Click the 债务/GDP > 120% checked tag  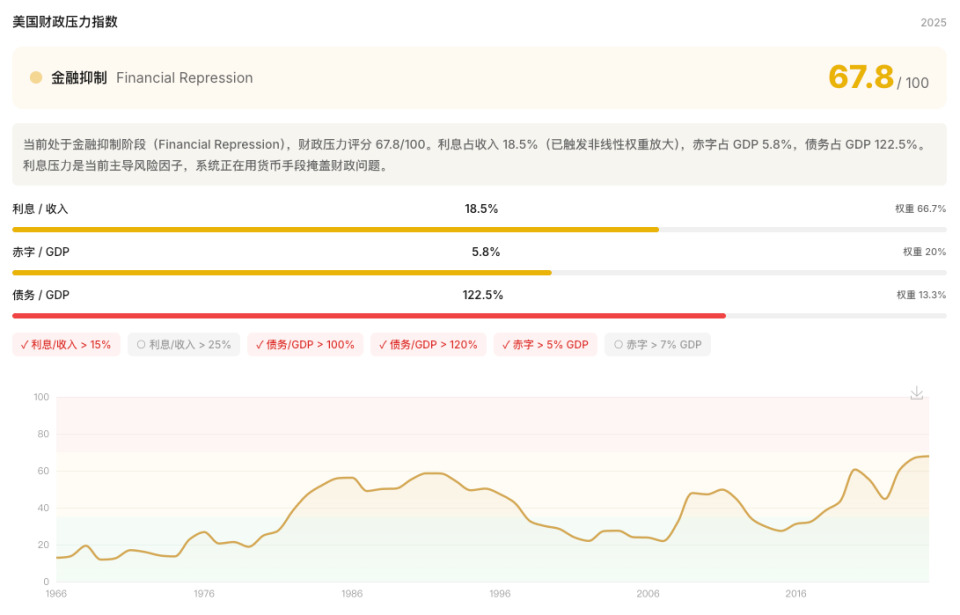tap(428, 345)
